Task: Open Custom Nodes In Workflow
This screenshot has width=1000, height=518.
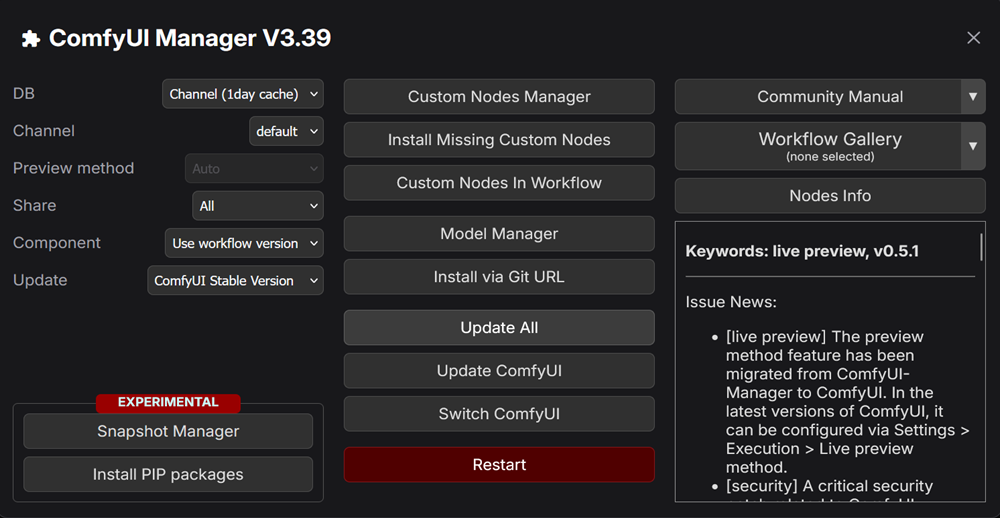Action: (x=499, y=182)
